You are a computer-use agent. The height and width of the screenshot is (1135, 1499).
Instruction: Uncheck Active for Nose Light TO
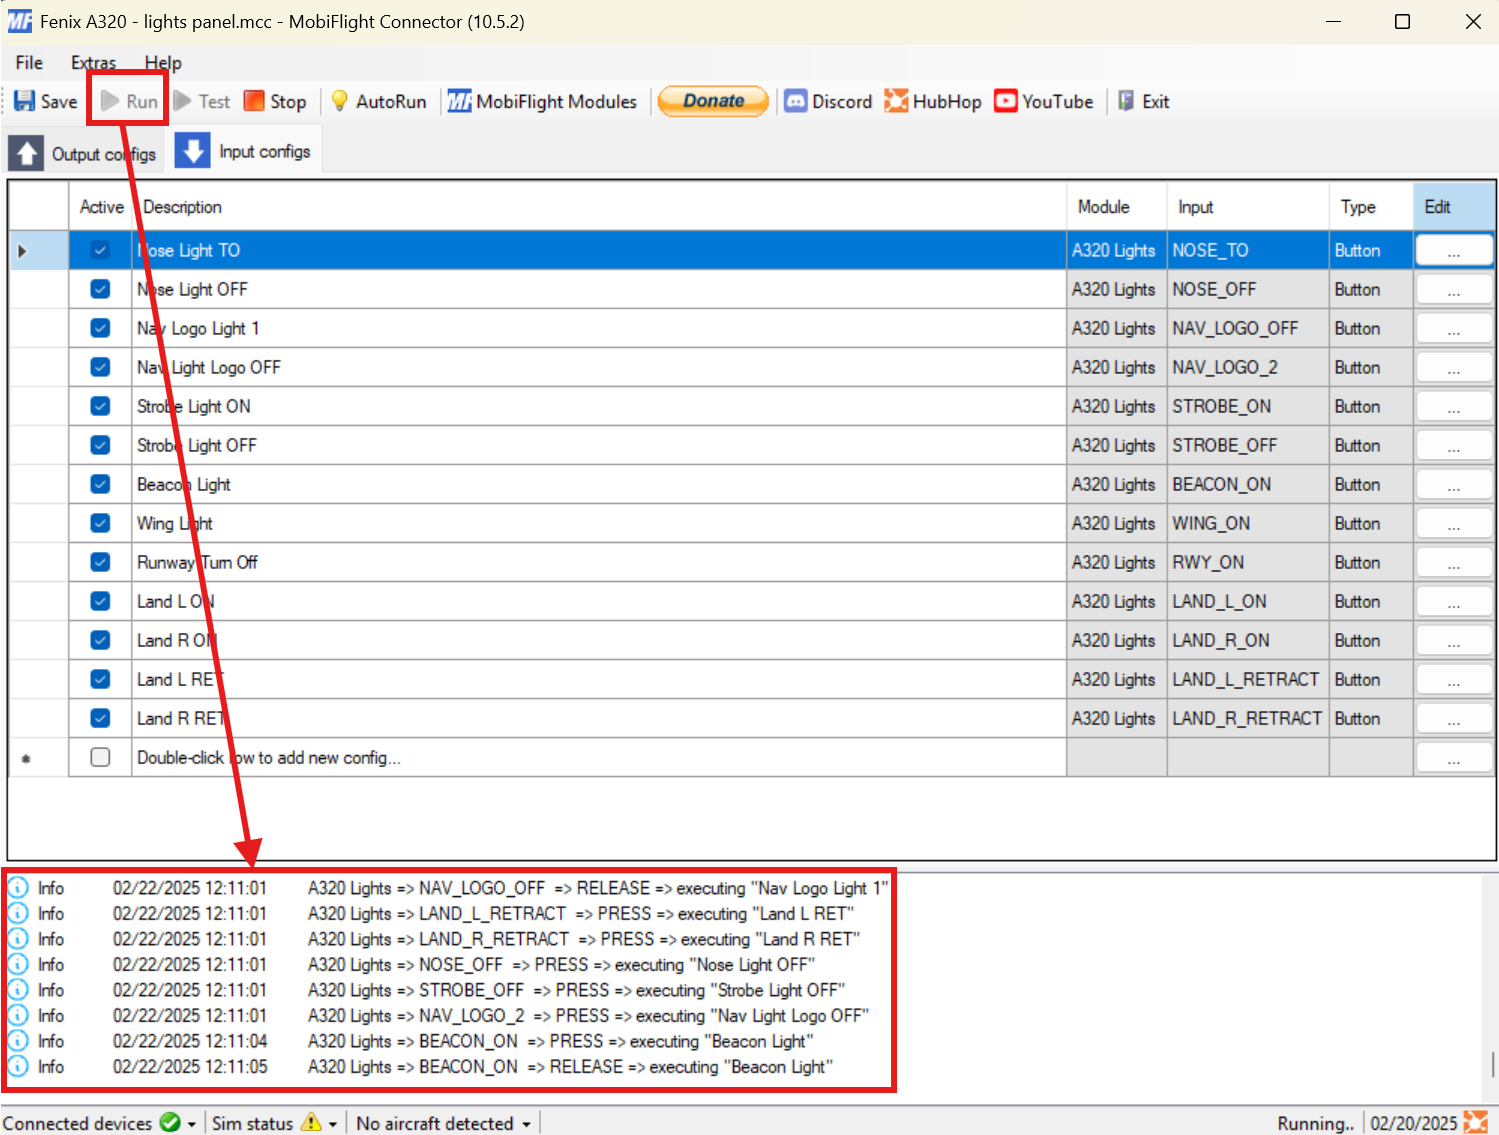point(100,250)
